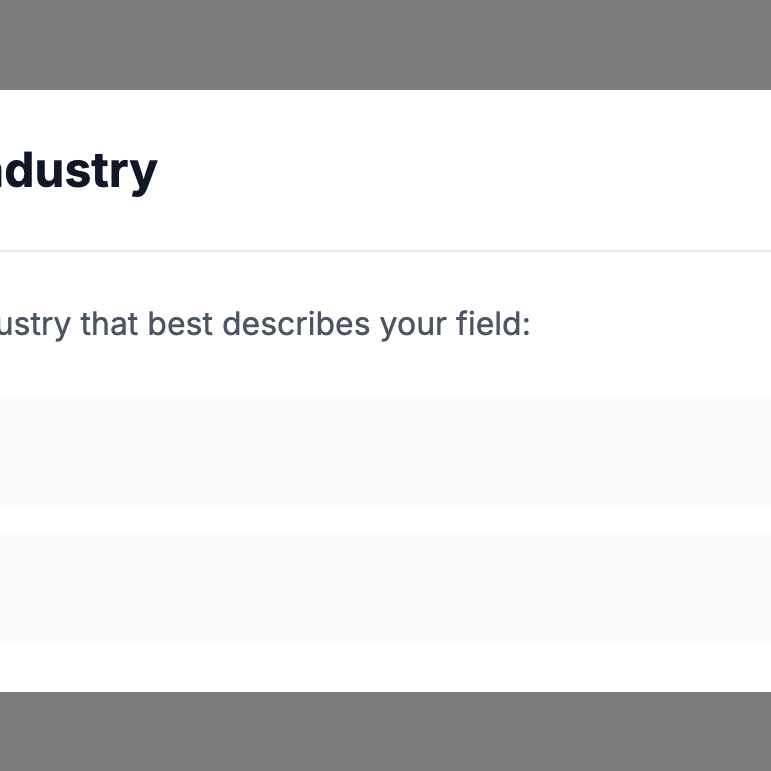The image size is (771, 771).
Task: Click blank header area right of the heading
Action: click(x=460, y=171)
